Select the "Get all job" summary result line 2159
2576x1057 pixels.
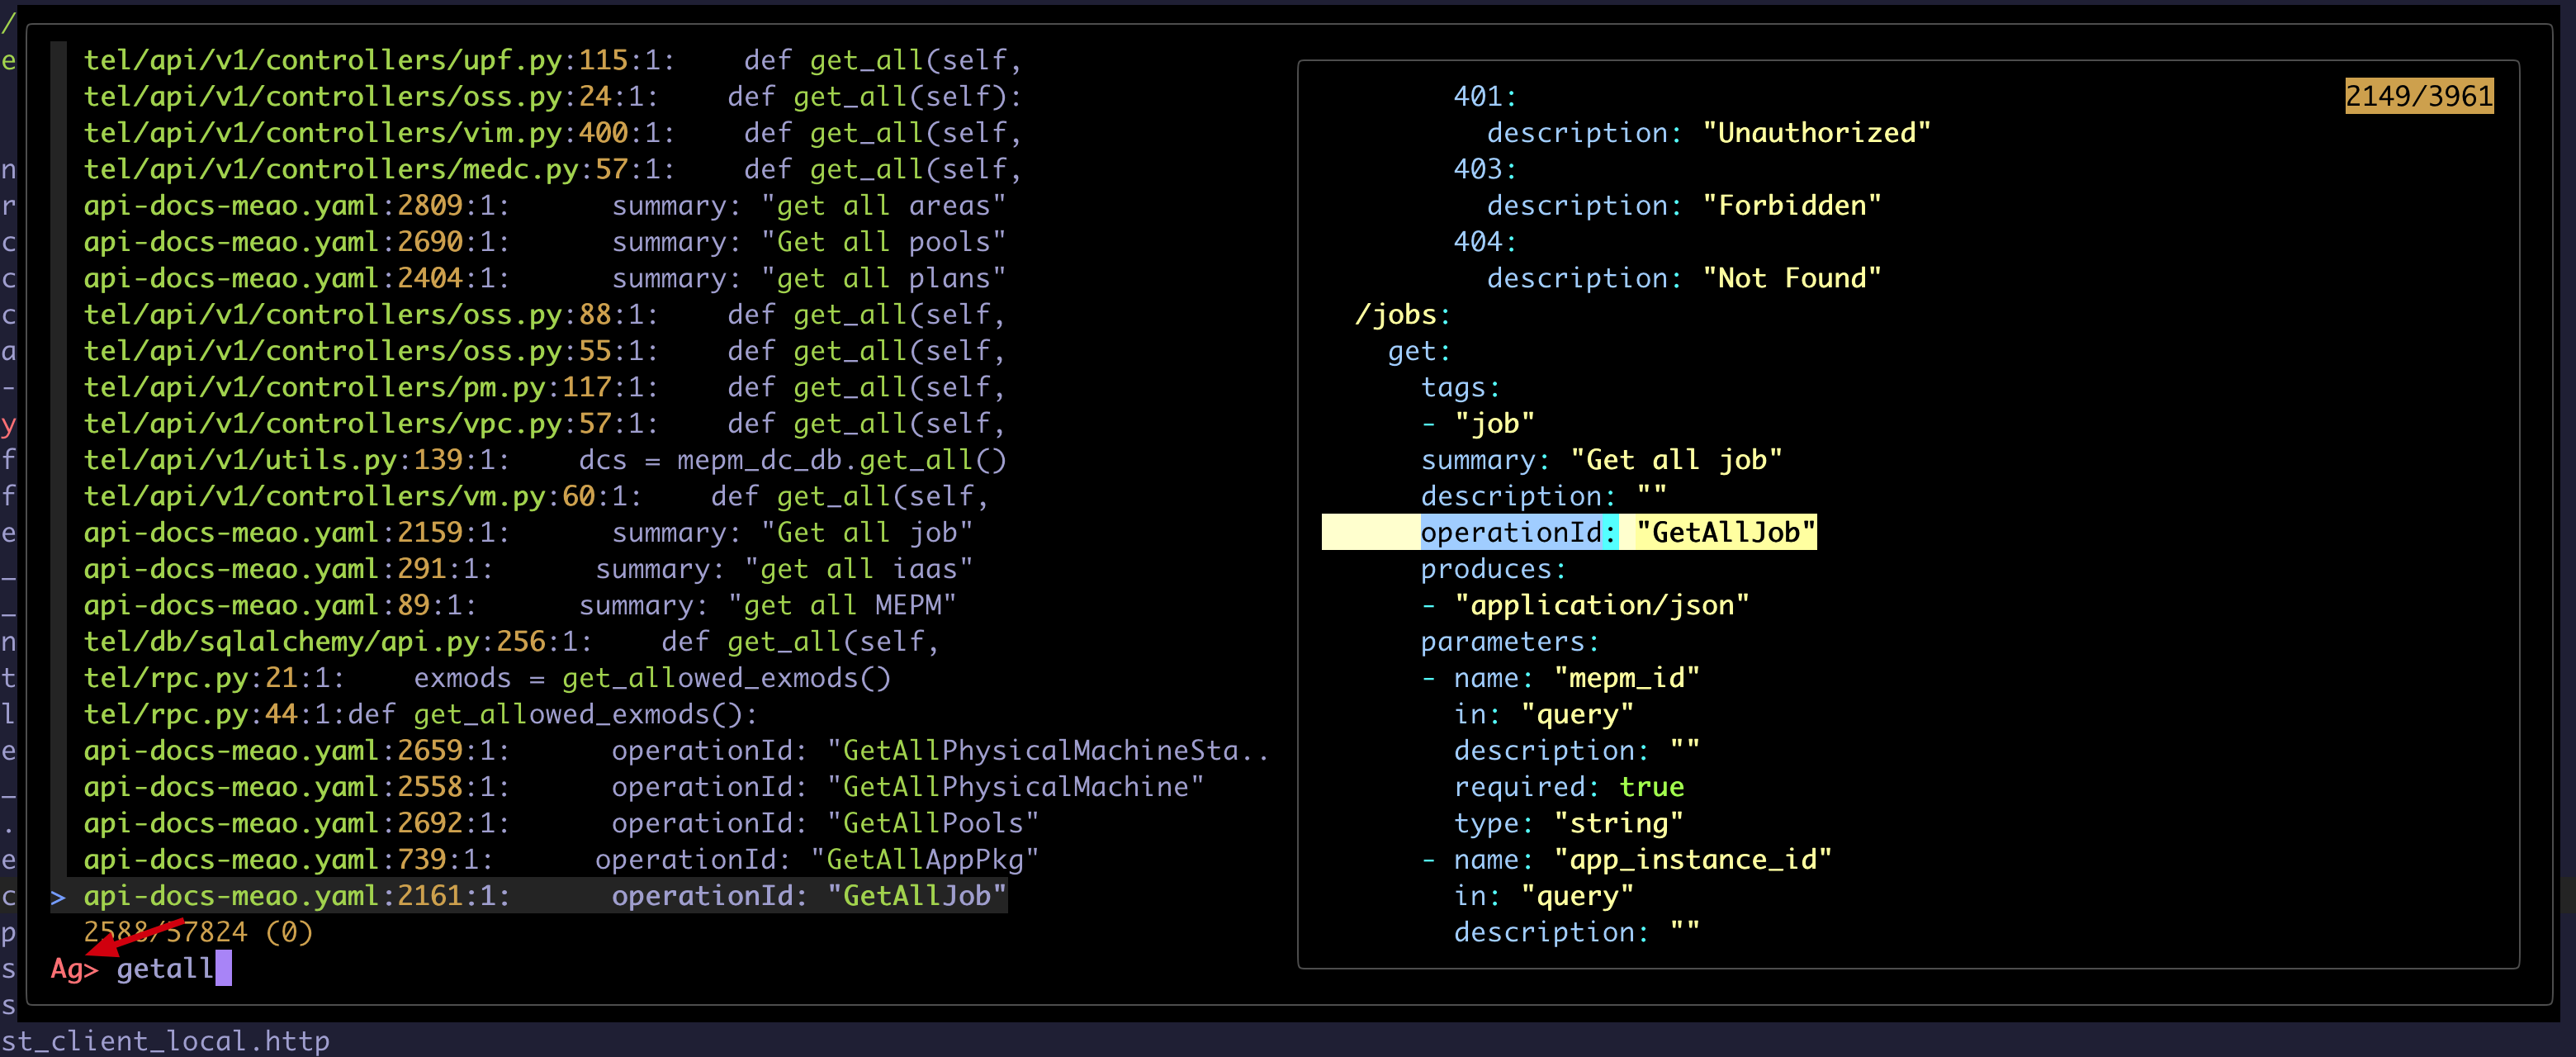click(527, 532)
